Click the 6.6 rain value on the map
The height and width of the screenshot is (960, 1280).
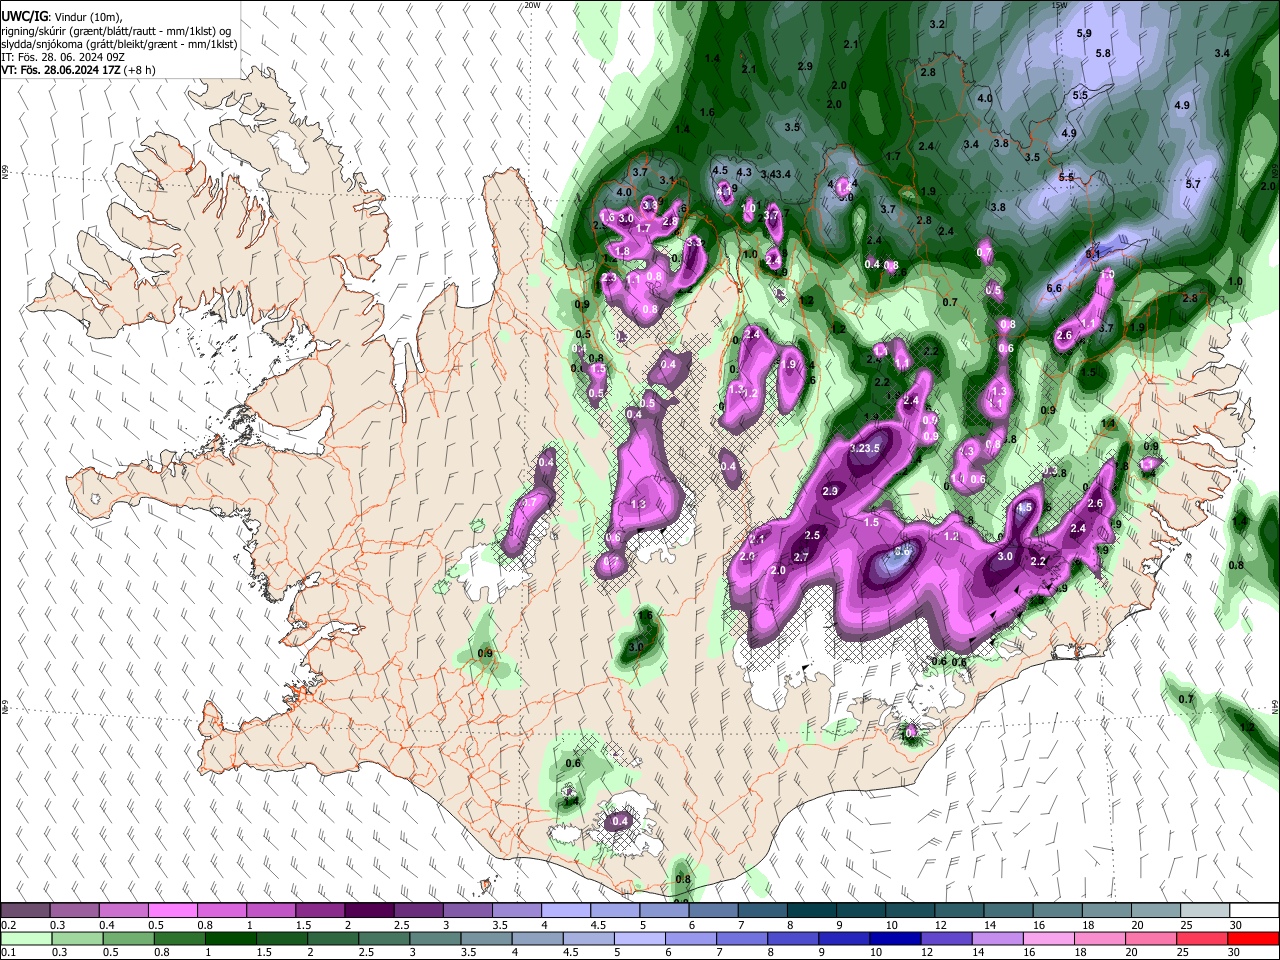[1054, 288]
